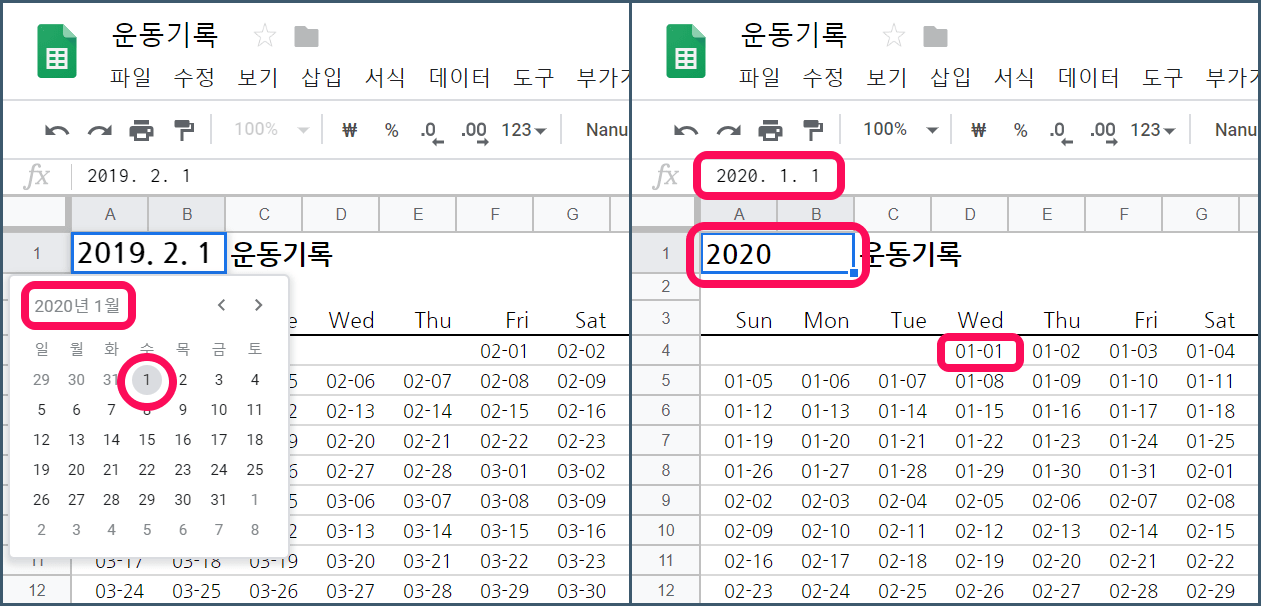Screen dimensions: 1261x606
Task: Apply the ₩ currency format in the right toolbar
Action: coord(979,130)
